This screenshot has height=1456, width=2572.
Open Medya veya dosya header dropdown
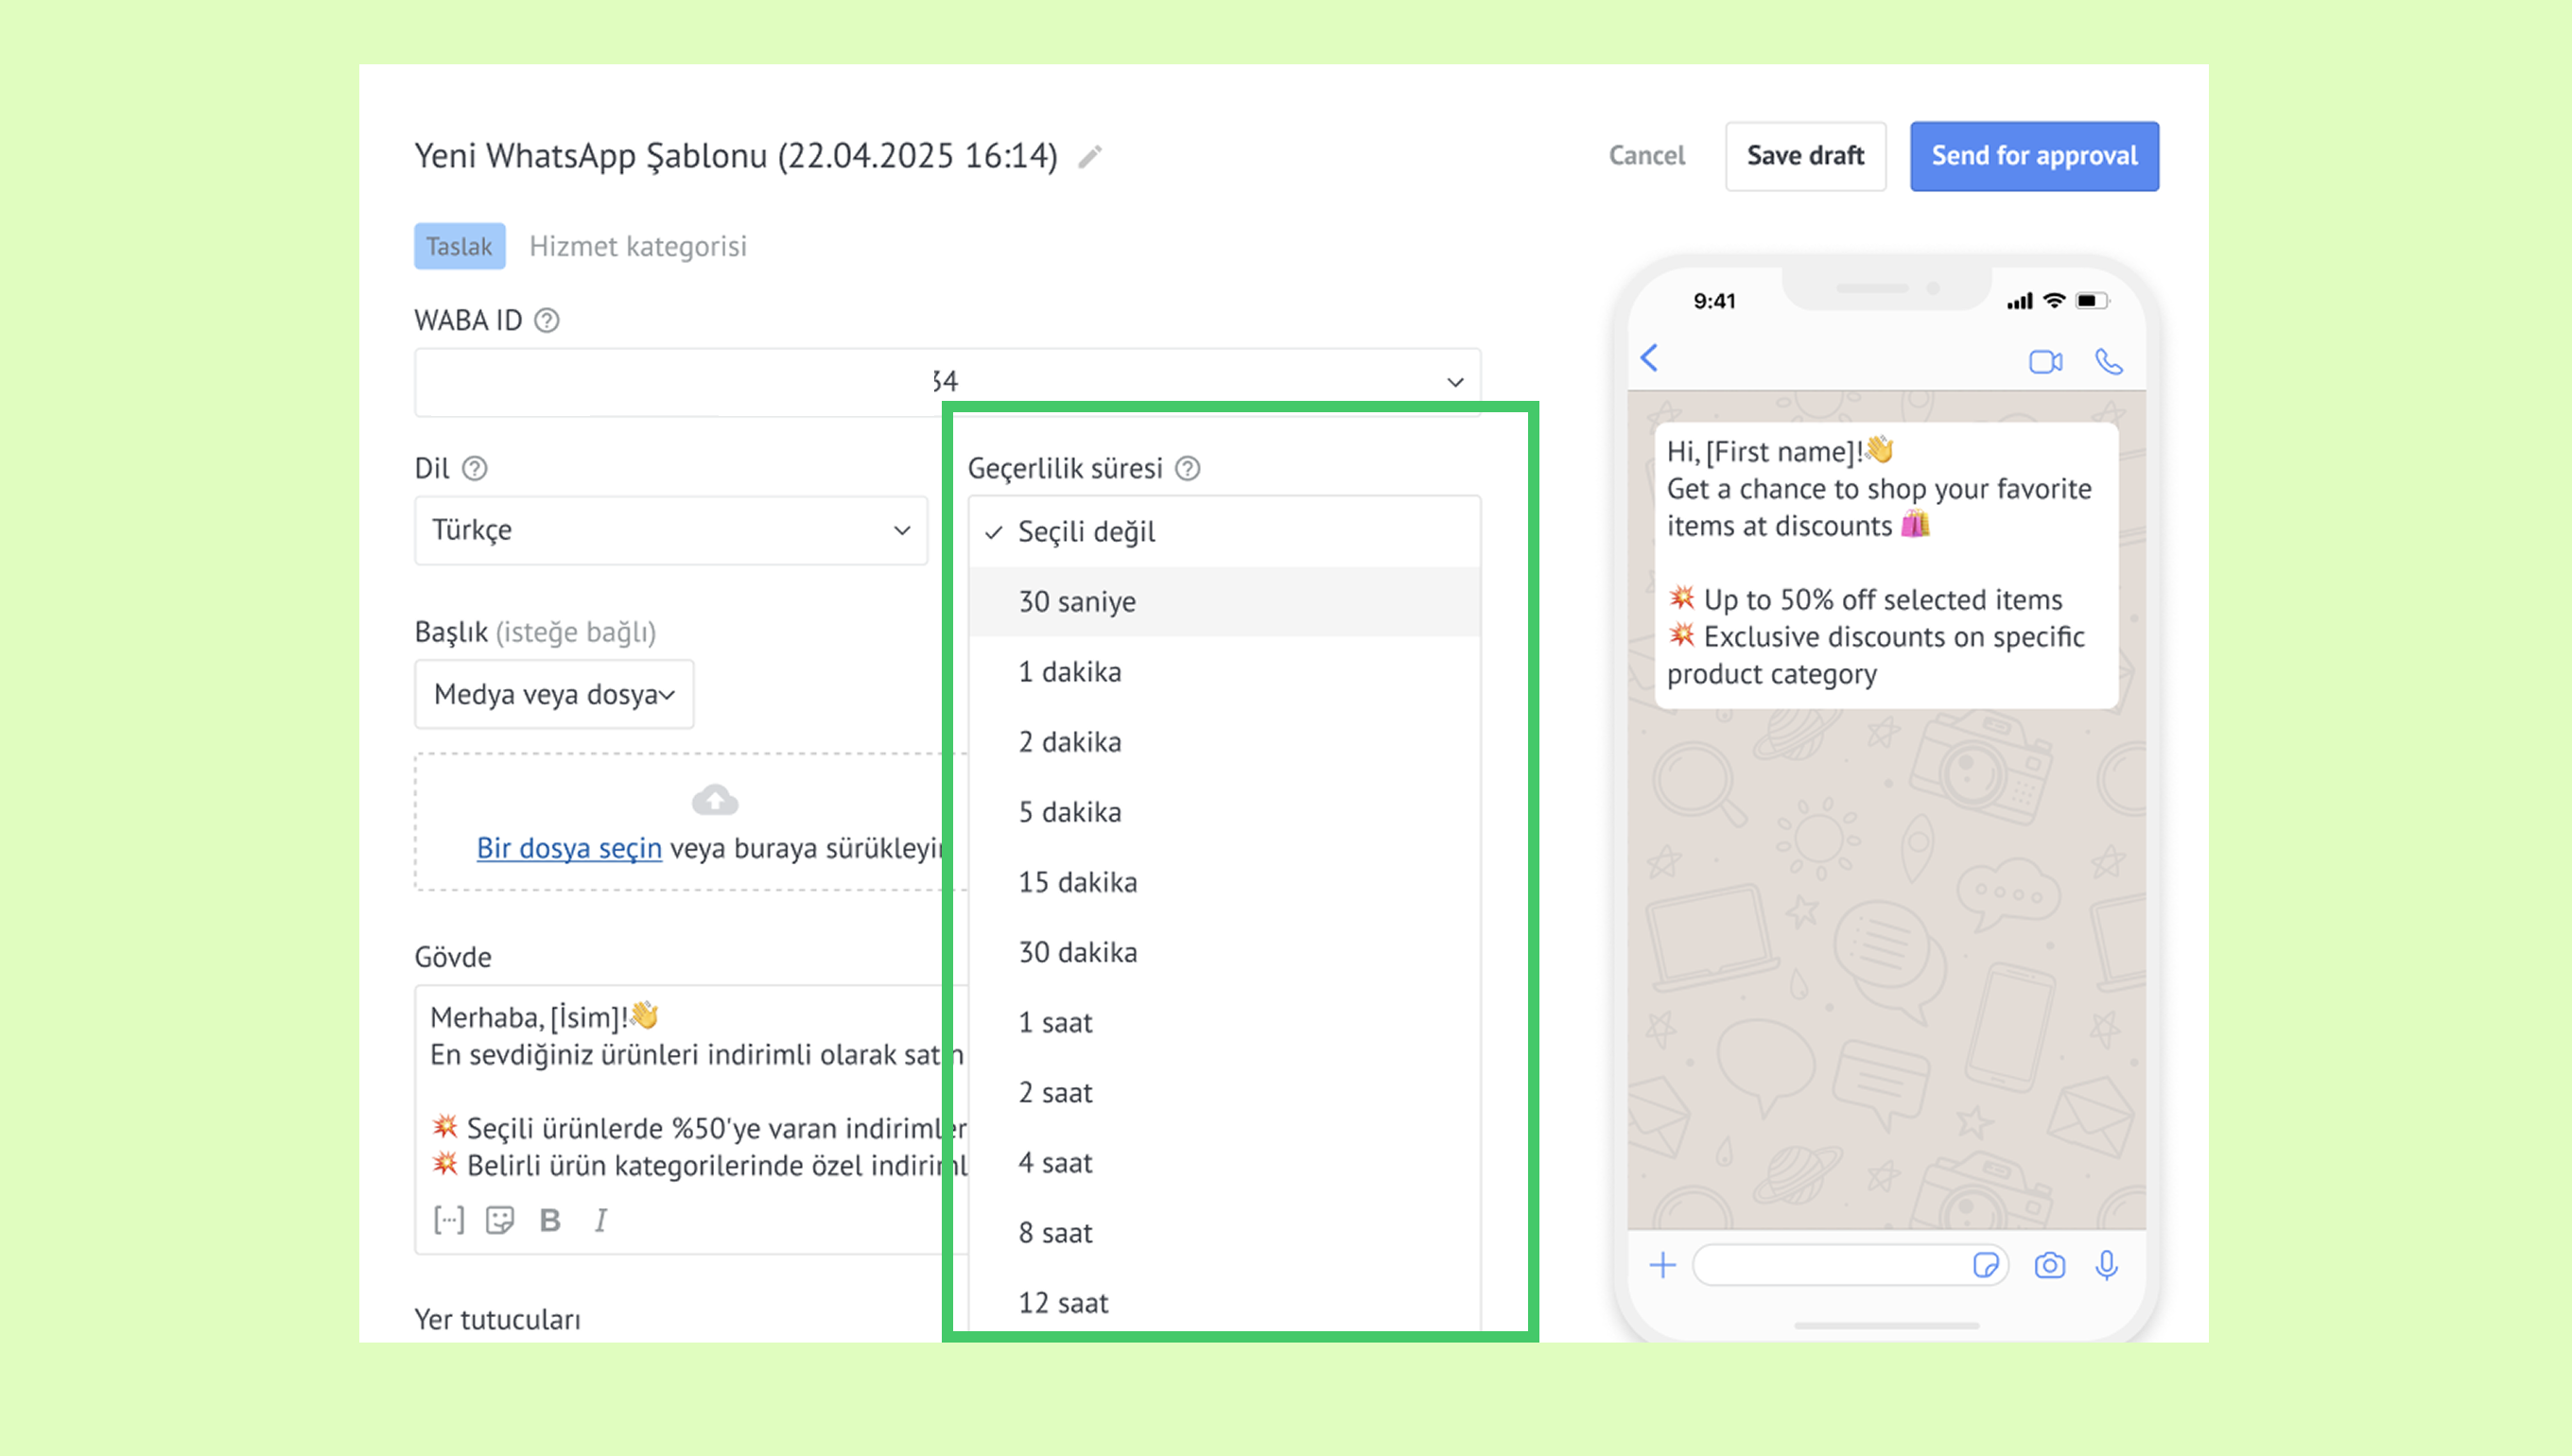tap(554, 694)
